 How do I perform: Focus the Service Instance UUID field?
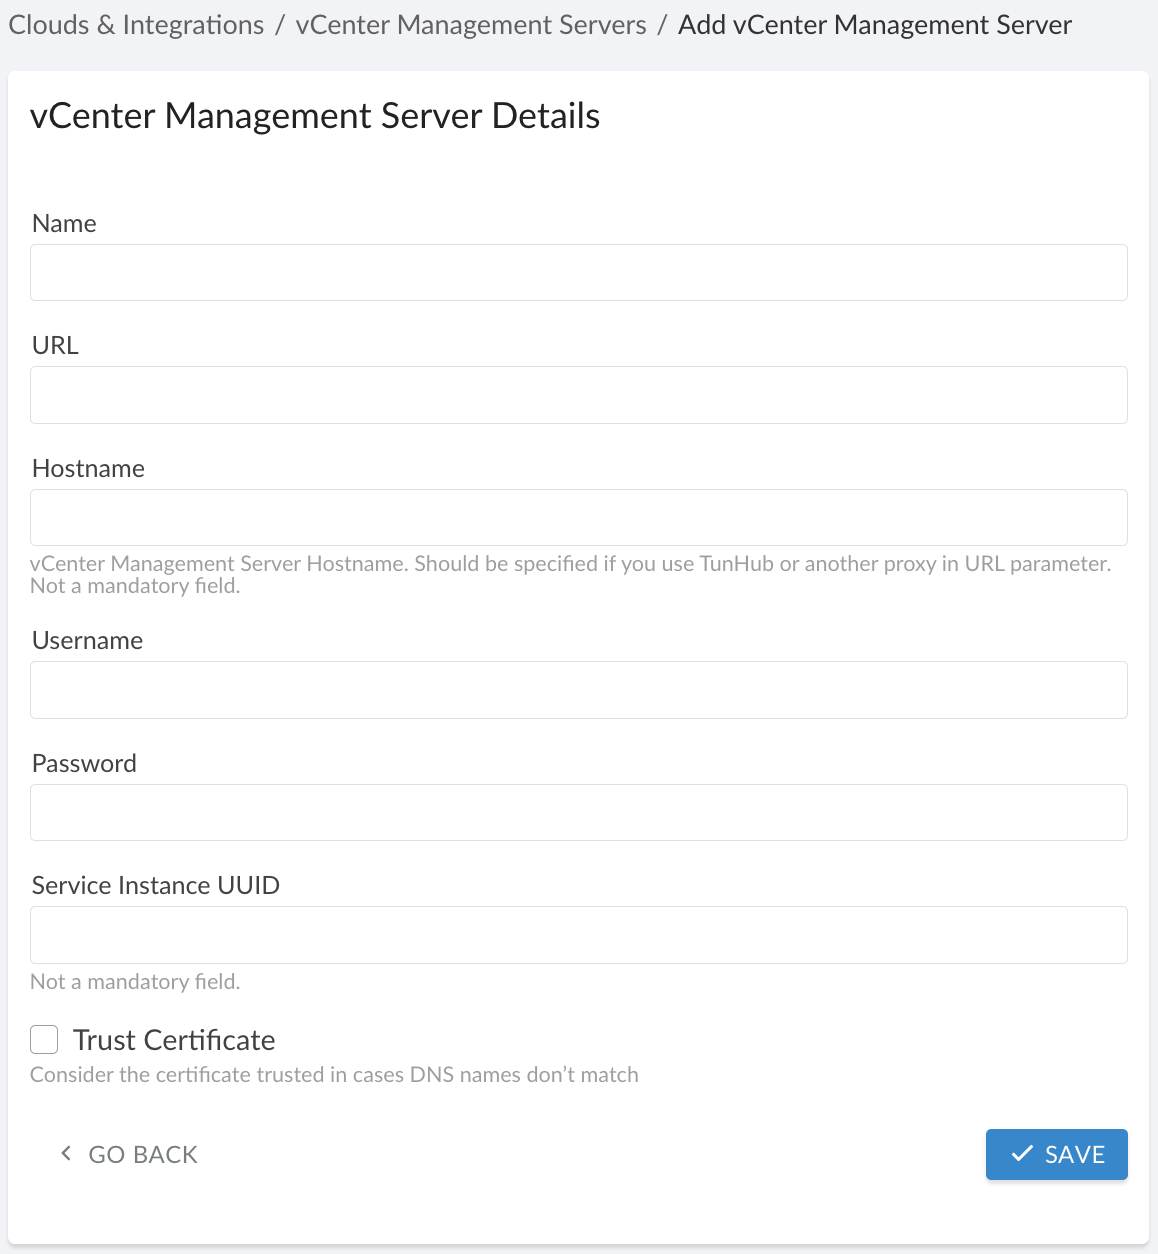(578, 935)
